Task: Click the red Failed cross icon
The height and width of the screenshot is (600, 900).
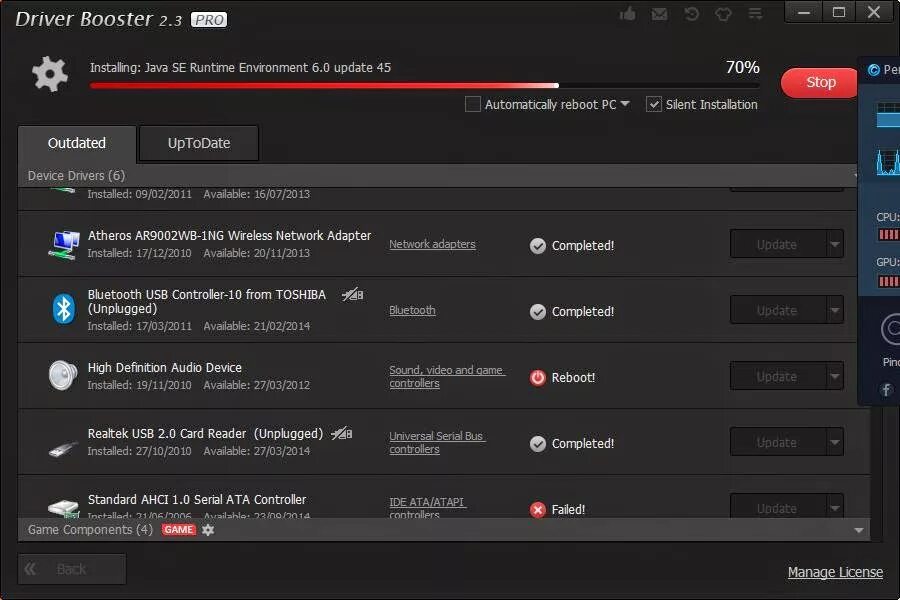Action: pyautogui.click(x=538, y=510)
